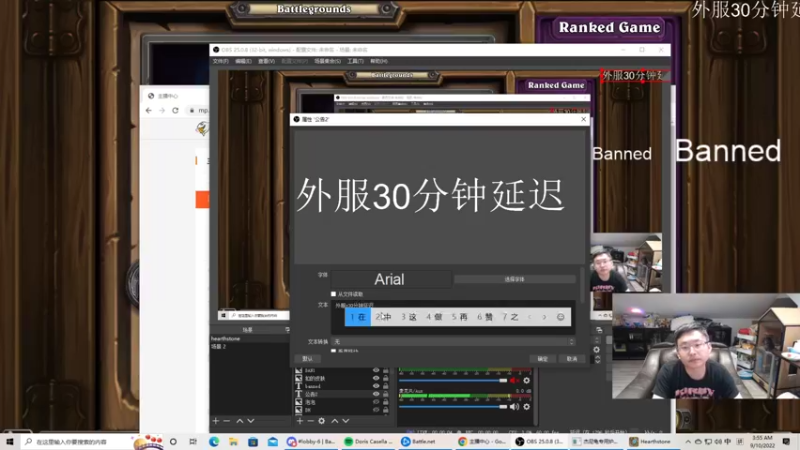Click 默认 button in properties dialog
This screenshot has width=800, height=450.
click(x=307, y=359)
